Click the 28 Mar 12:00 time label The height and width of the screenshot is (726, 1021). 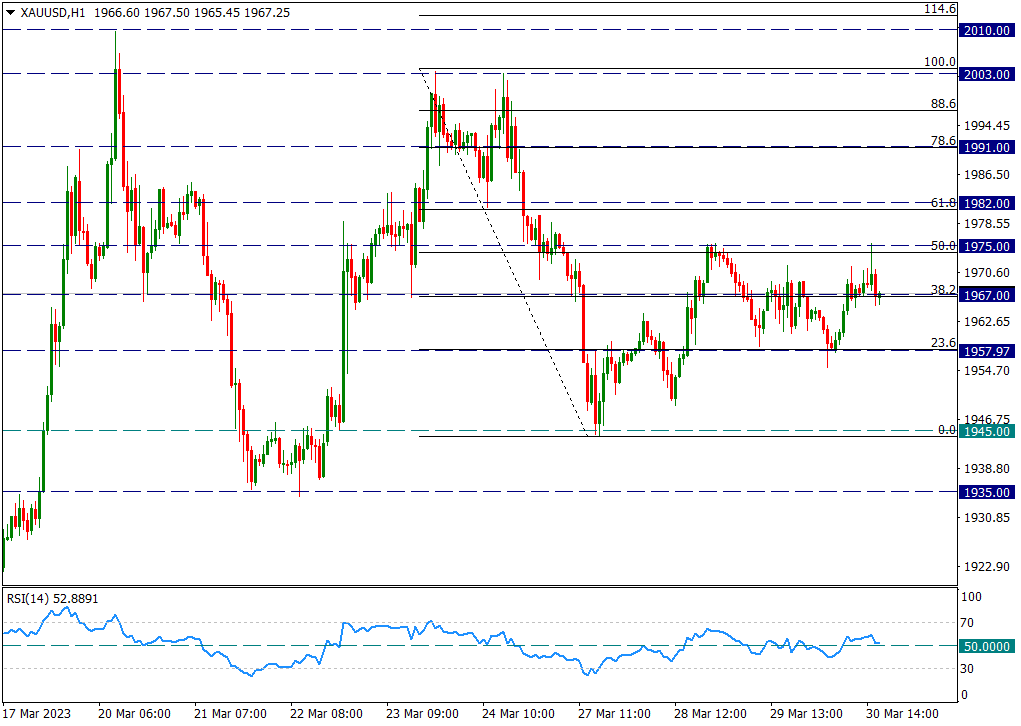pos(710,714)
